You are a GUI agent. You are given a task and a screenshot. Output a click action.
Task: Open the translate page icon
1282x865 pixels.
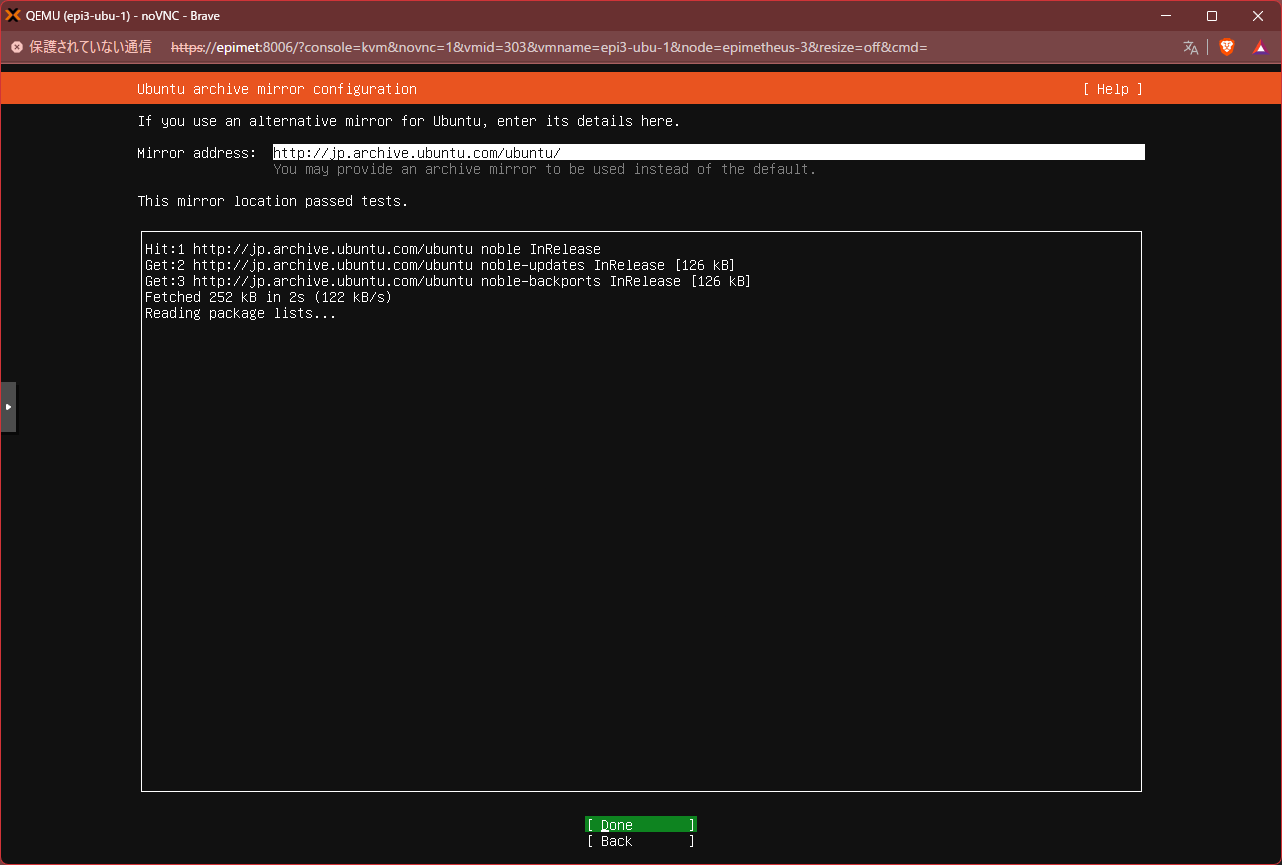1190,47
